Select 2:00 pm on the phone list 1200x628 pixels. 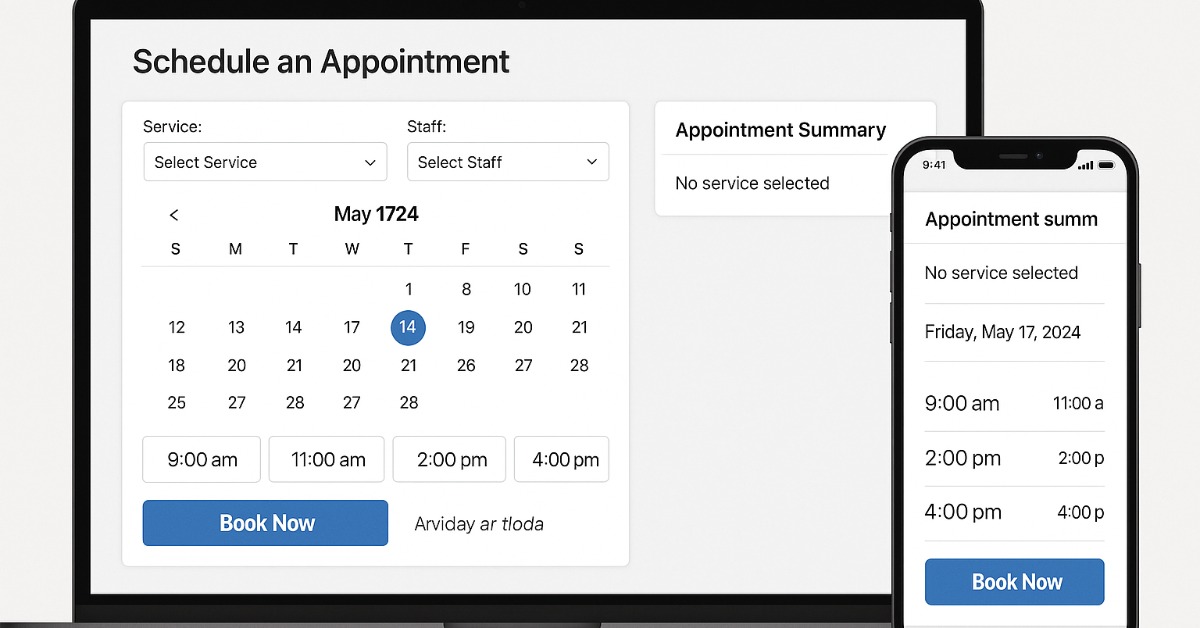click(962, 458)
